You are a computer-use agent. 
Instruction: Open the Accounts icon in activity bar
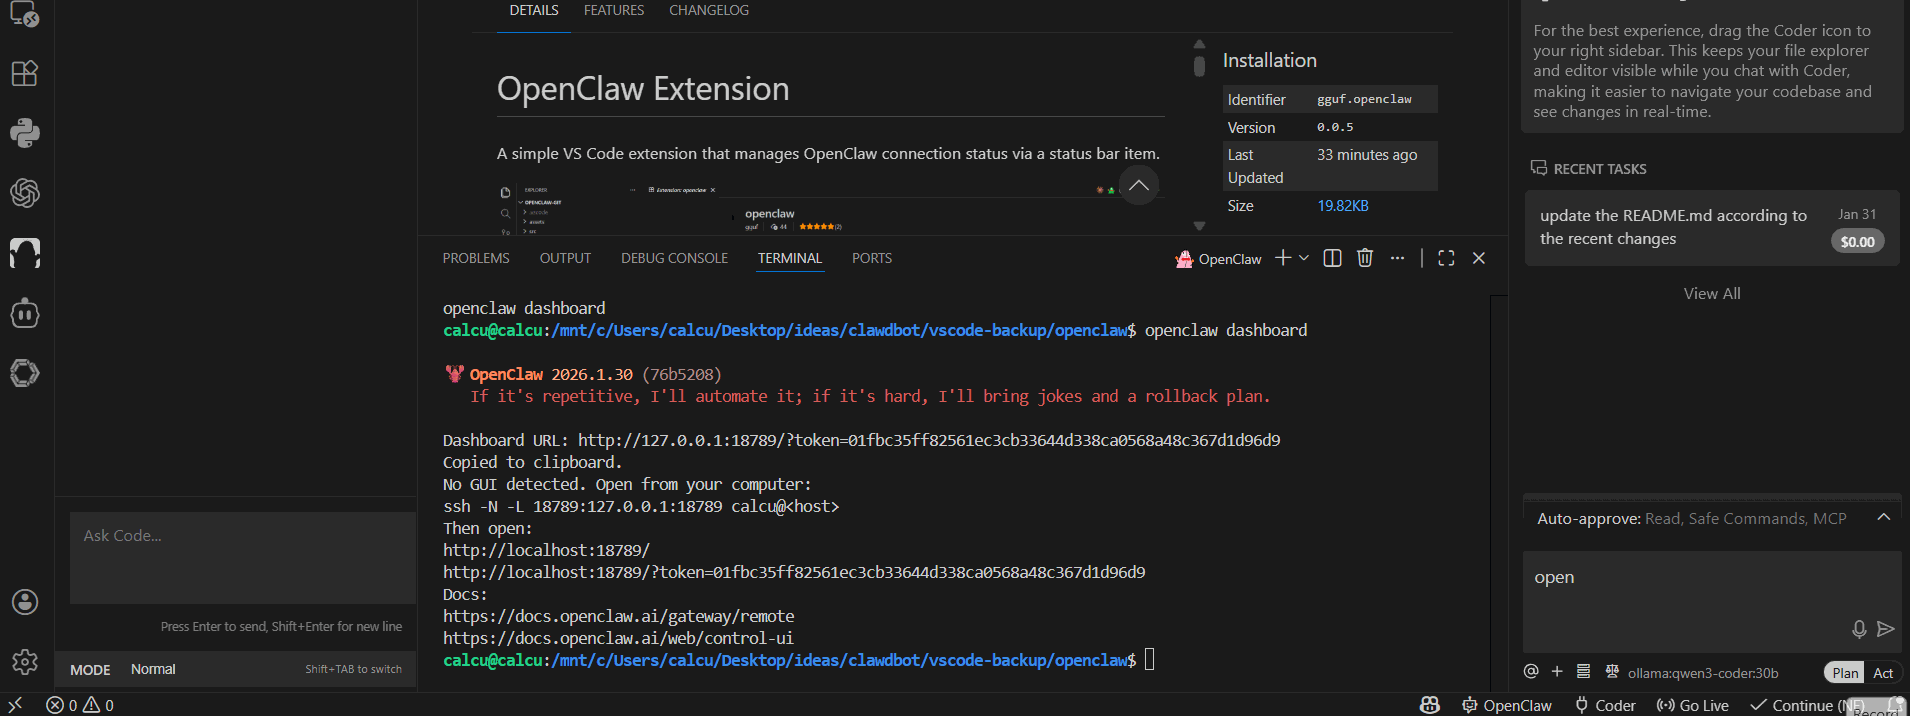click(24, 602)
